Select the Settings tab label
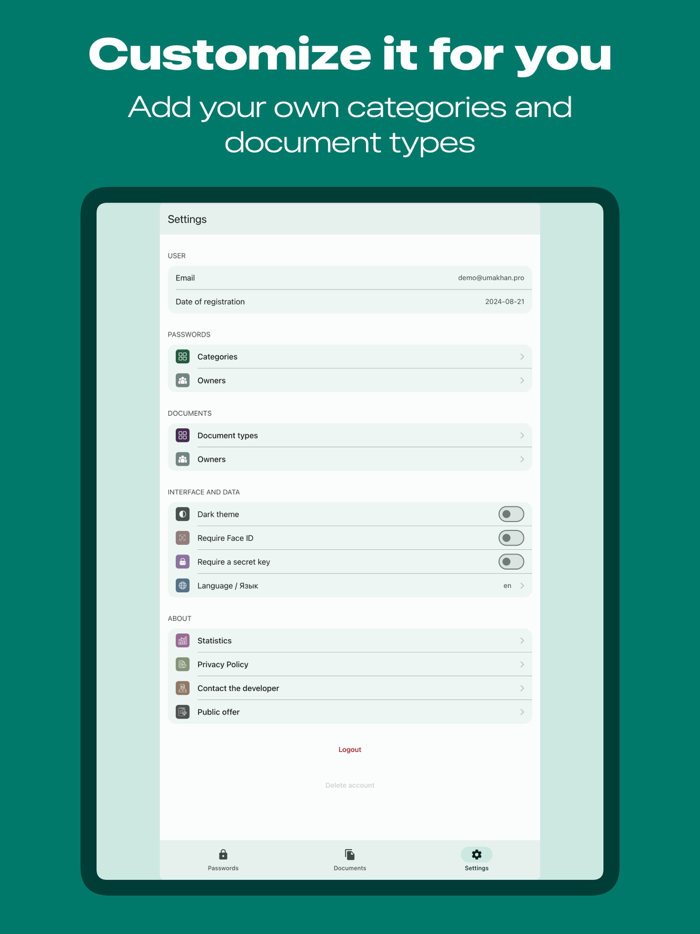The height and width of the screenshot is (934, 700). [477, 868]
